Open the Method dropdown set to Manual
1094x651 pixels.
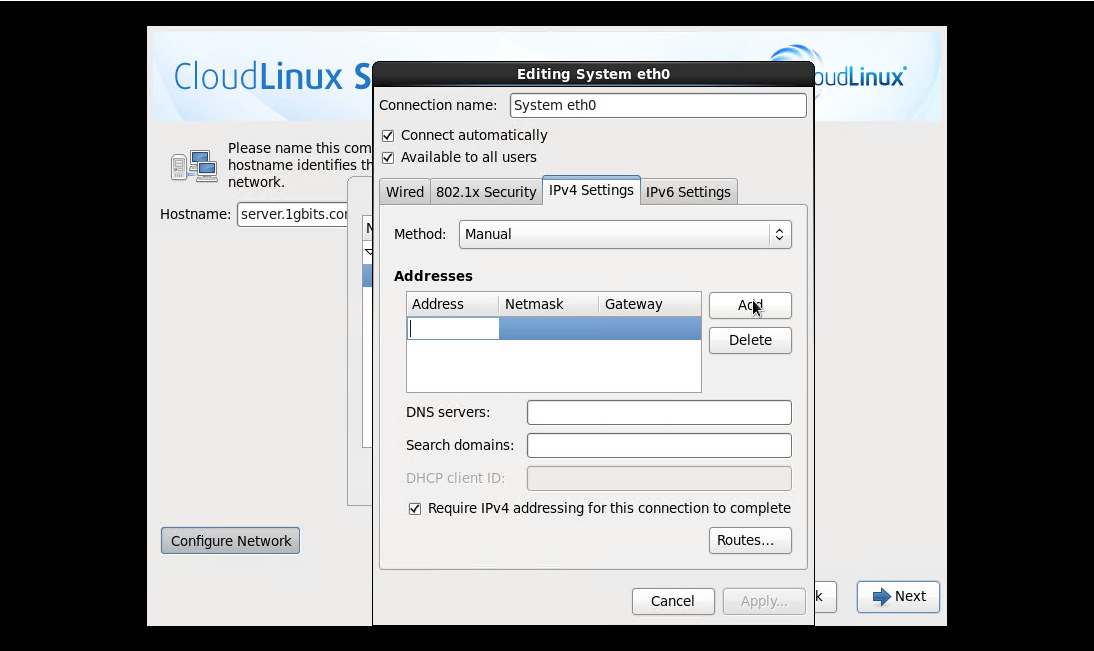[625, 234]
